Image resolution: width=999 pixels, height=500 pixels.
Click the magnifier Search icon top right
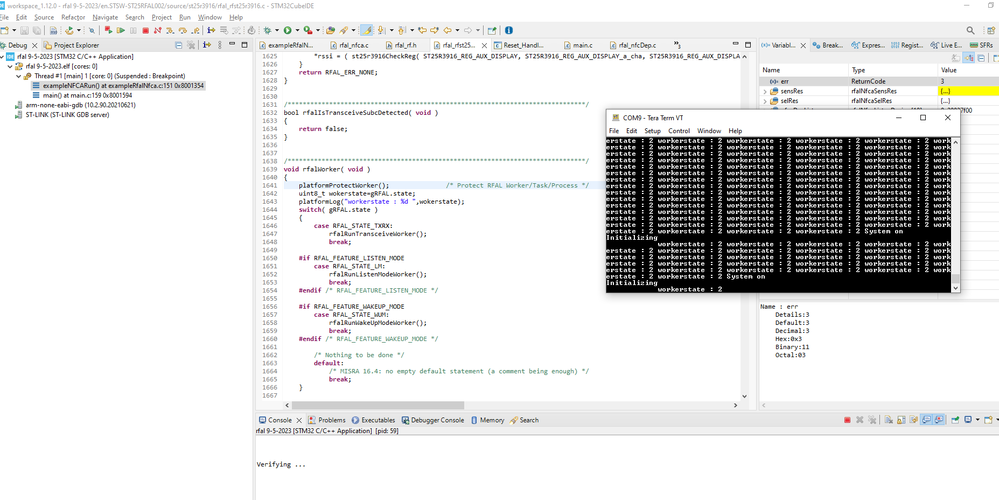[970, 30]
